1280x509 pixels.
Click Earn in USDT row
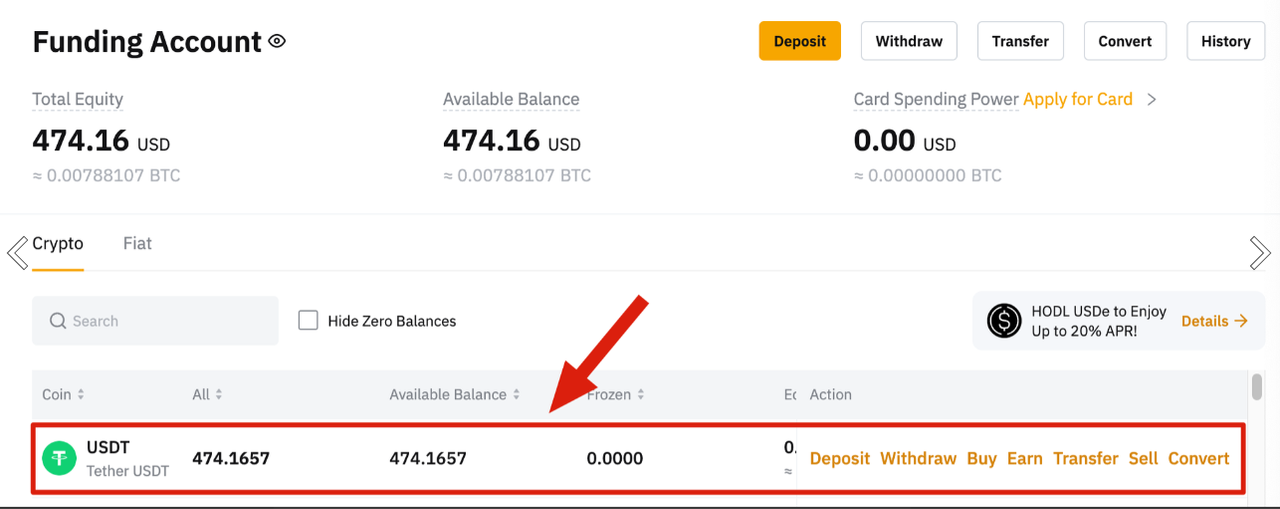point(1025,458)
